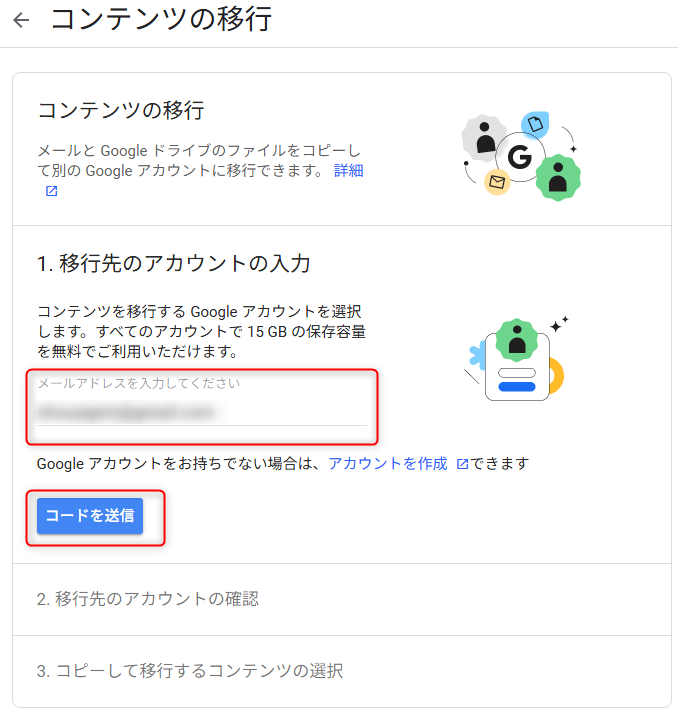
Task: Expand section 3. コピーして移行するコンテンツの選択
Action: click(342, 671)
